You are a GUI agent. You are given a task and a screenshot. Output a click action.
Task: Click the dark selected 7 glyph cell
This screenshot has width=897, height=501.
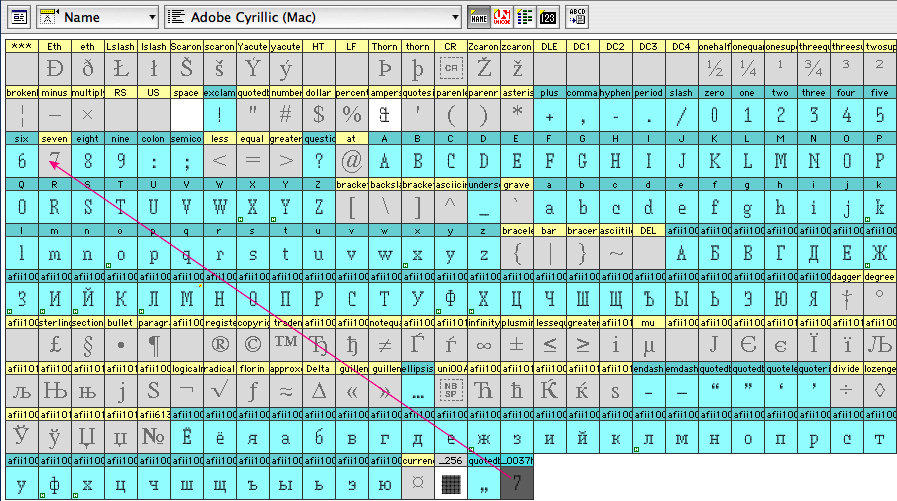[516, 483]
